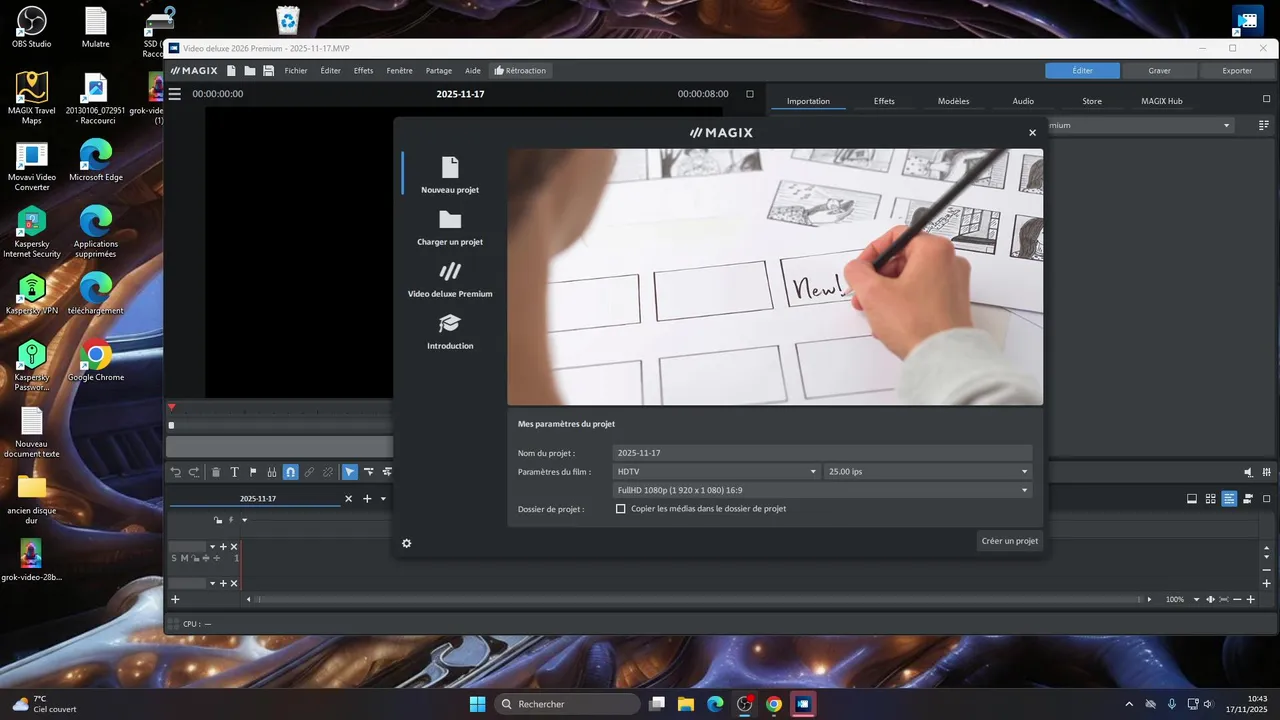This screenshot has height=720, width=1280.
Task: Open Partage menu
Action: pos(438,71)
